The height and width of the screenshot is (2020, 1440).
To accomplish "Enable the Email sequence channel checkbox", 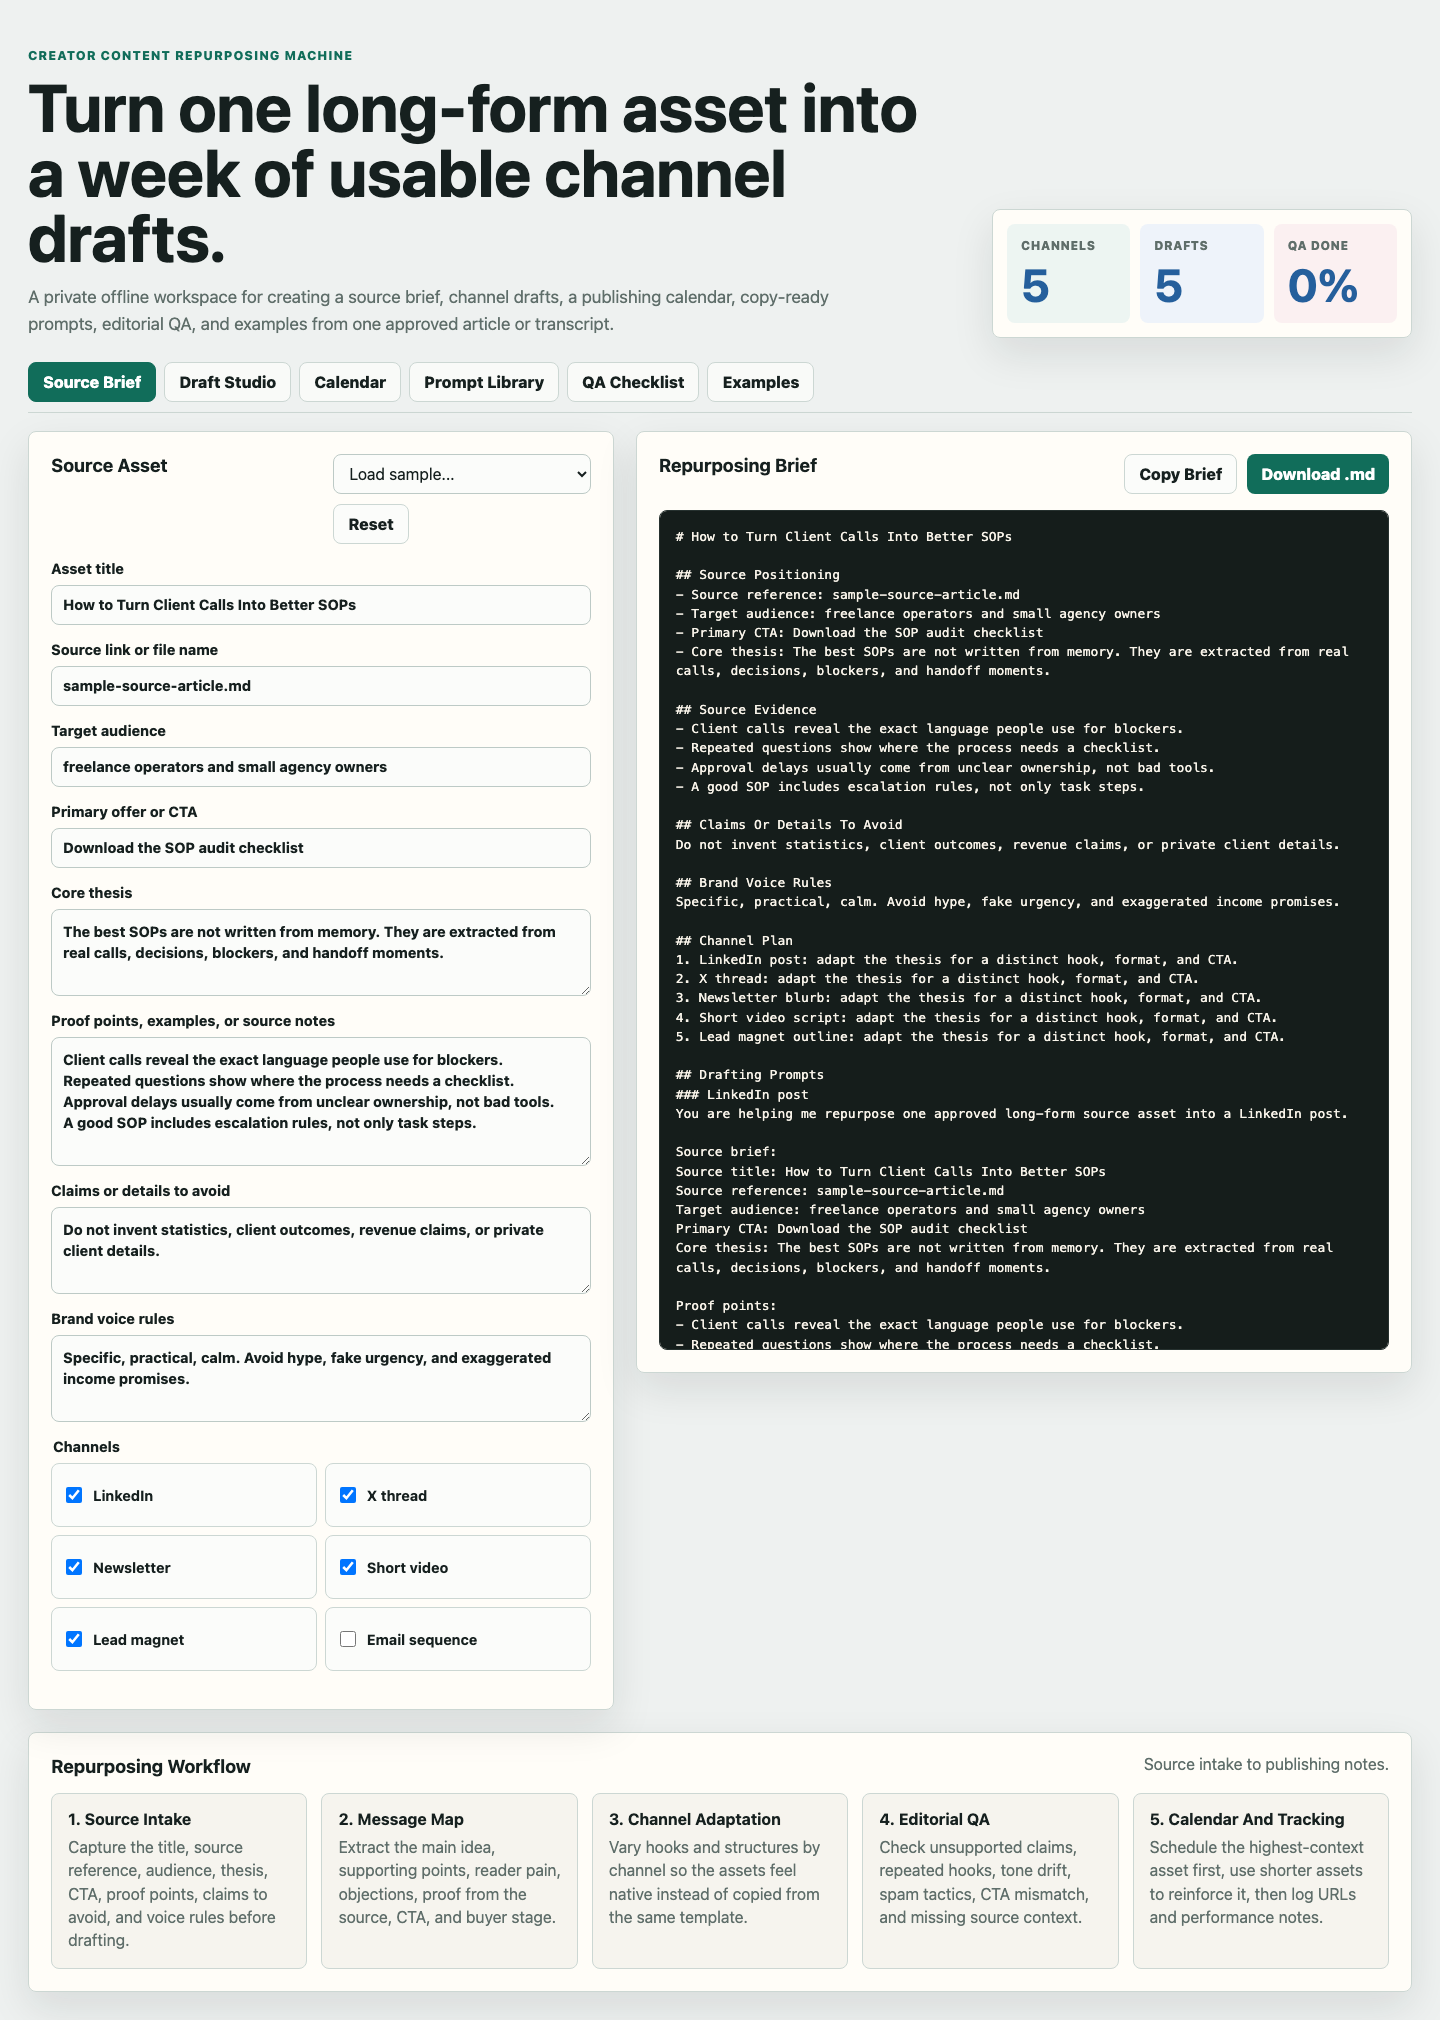I will [x=348, y=1639].
